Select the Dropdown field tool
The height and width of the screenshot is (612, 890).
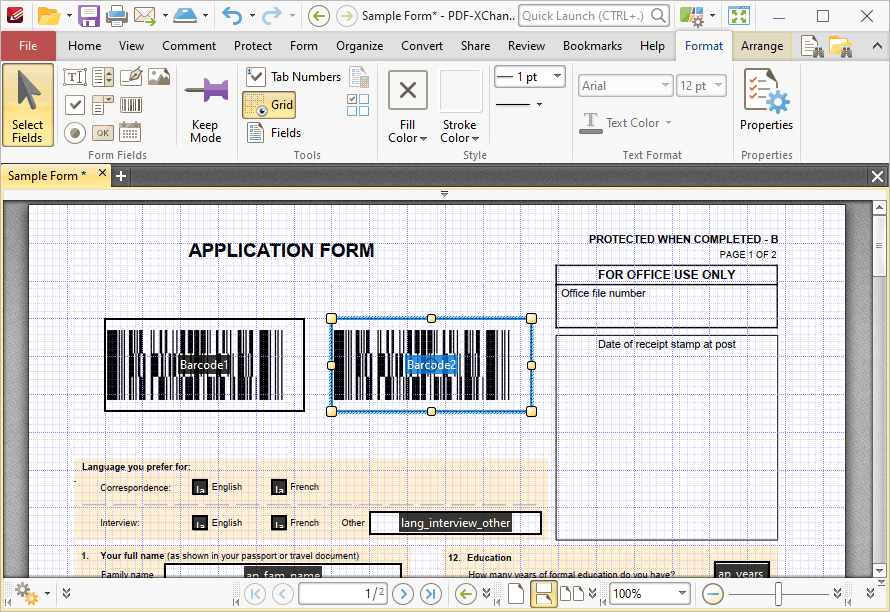(103, 104)
